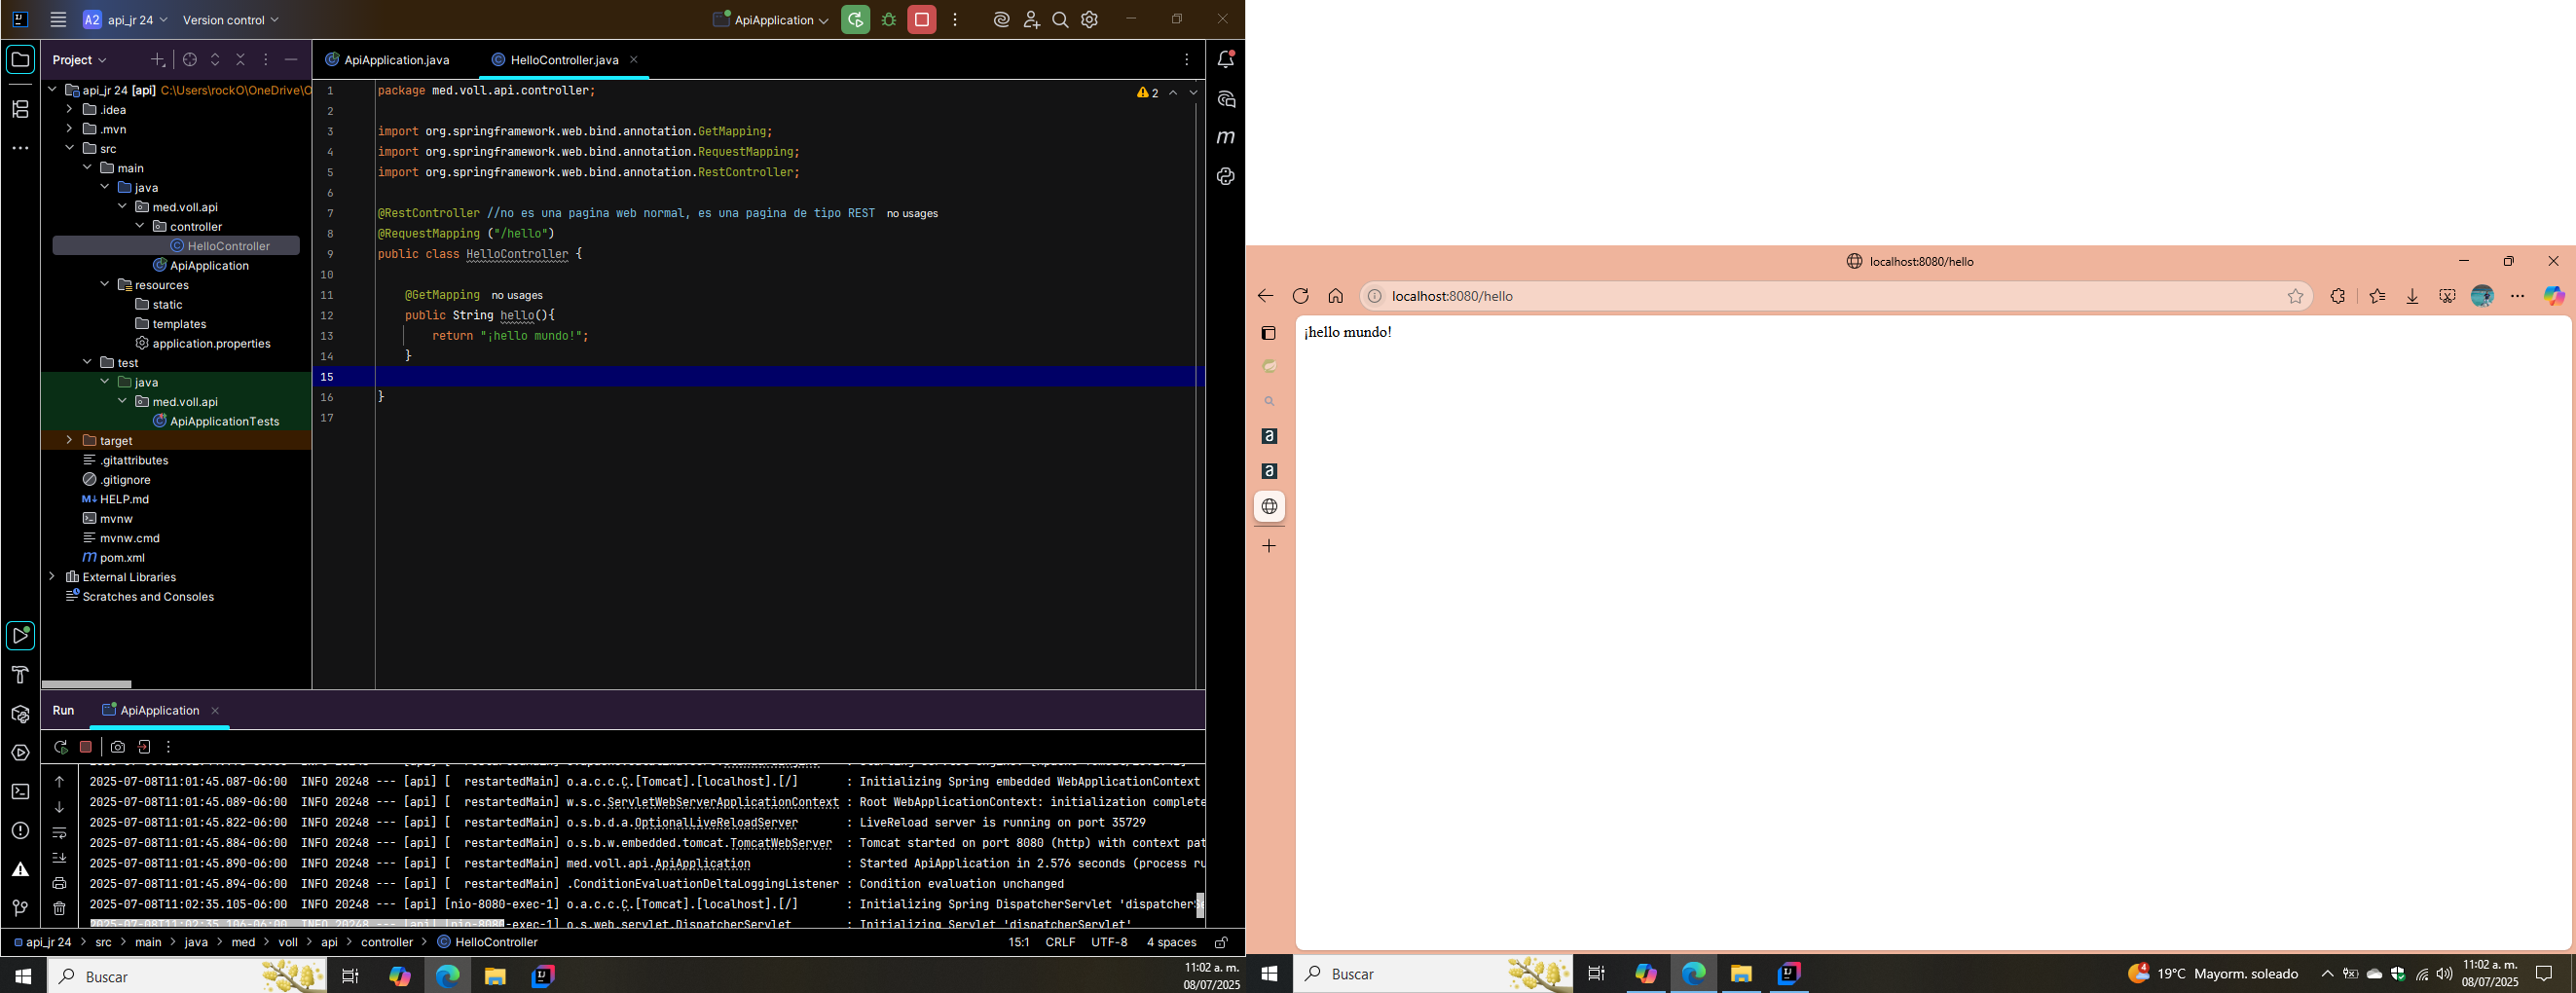Image resolution: width=2576 pixels, height=993 pixels.
Task: Open the Git version control tool window
Action: [x=20, y=908]
